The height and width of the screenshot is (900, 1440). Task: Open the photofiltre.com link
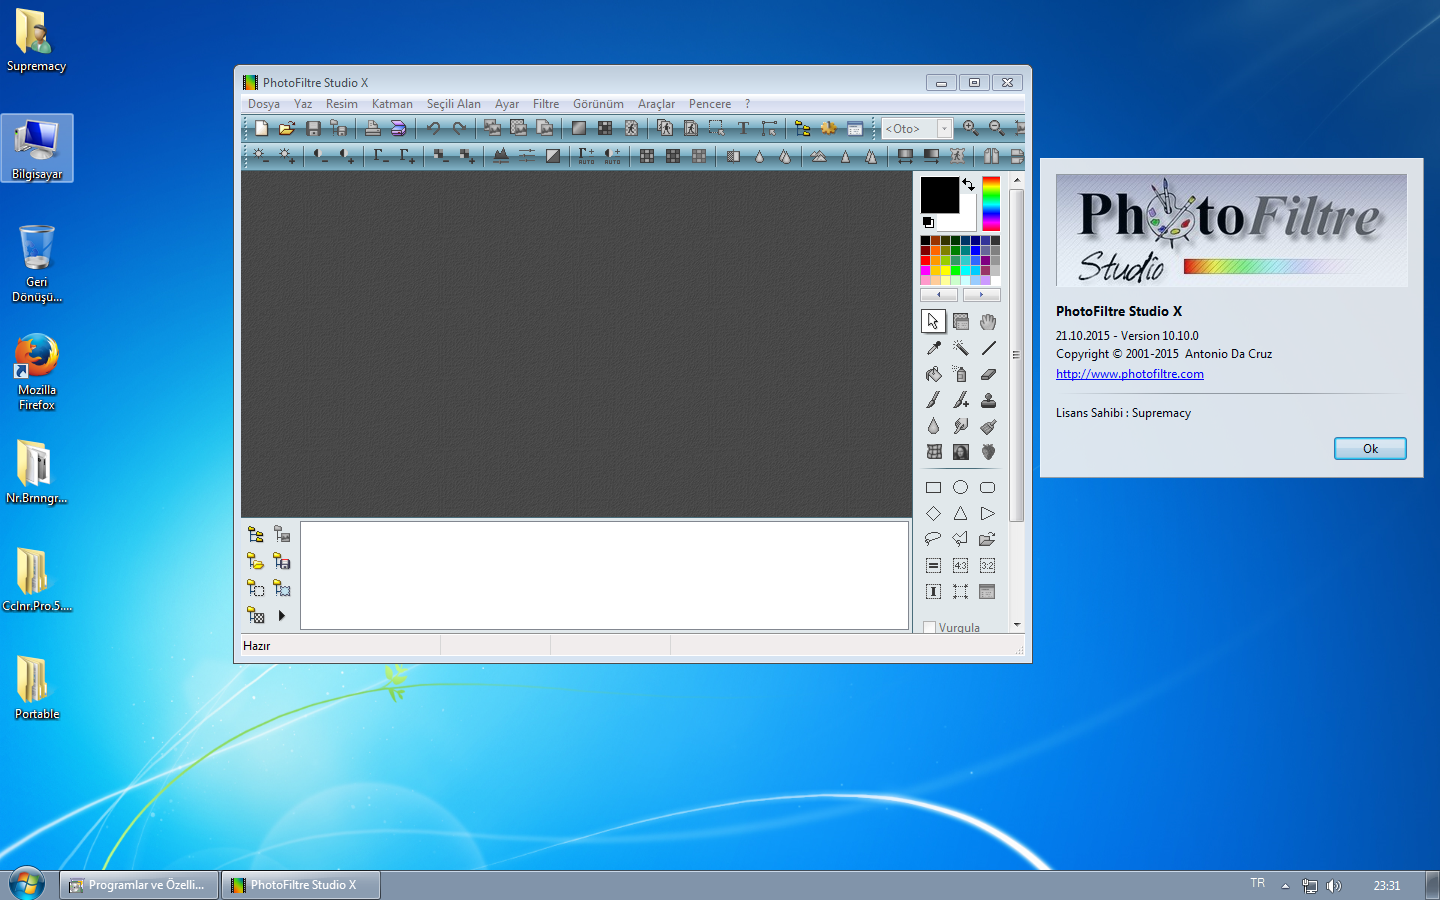click(1130, 374)
